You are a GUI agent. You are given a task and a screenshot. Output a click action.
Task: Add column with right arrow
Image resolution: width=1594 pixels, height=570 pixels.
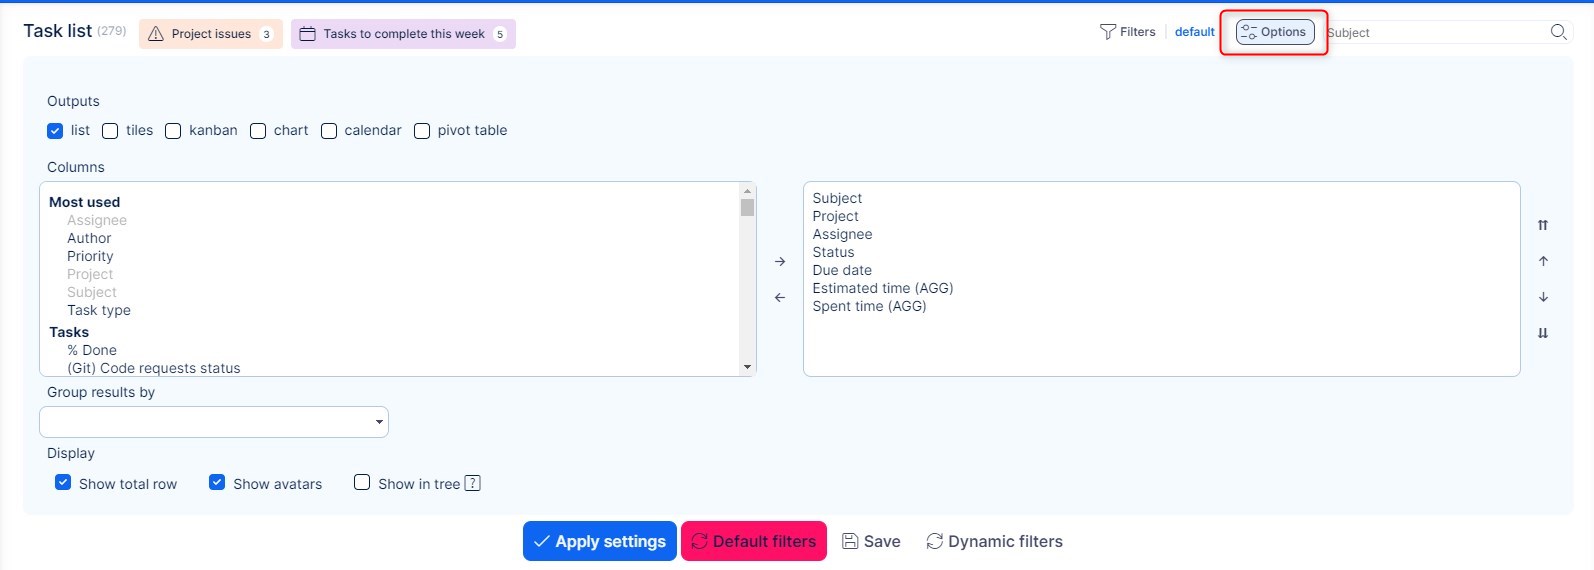pyautogui.click(x=780, y=262)
